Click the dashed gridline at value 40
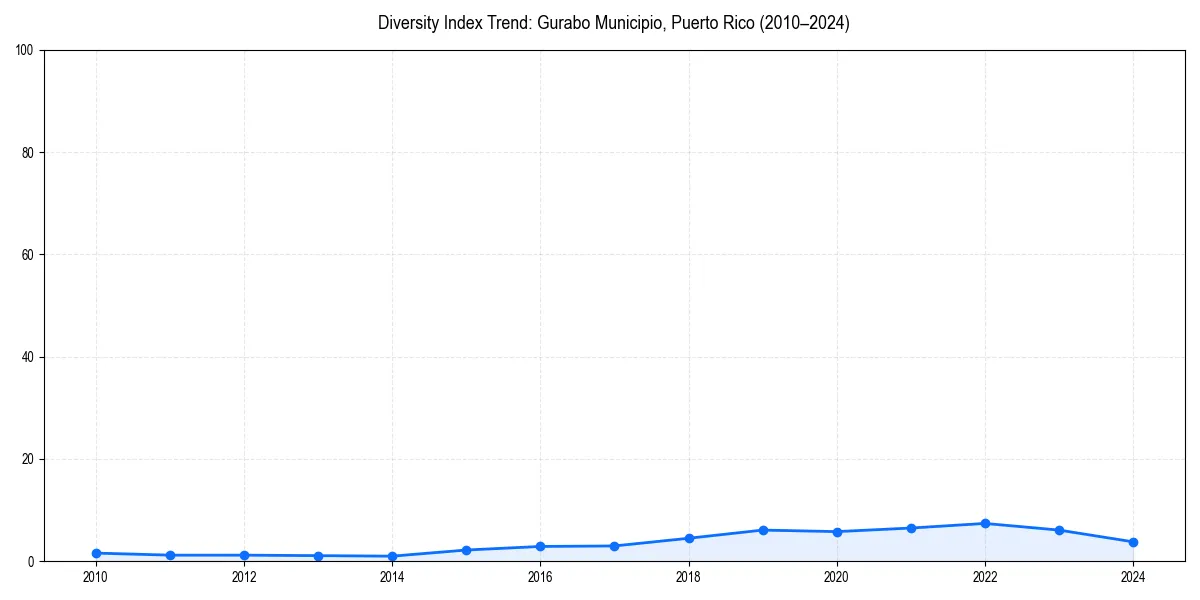This screenshot has width=1200, height=600. coord(600,358)
